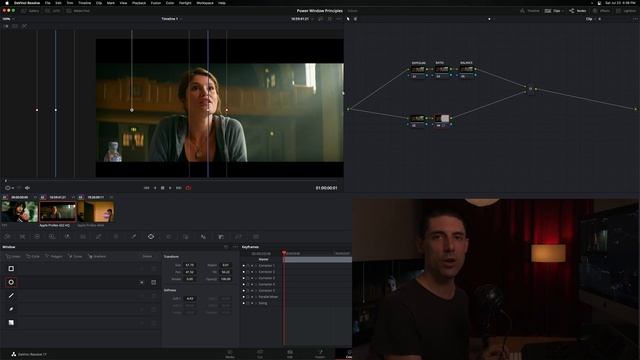Open the Sizing palette
The image size is (640, 360).
point(238,237)
